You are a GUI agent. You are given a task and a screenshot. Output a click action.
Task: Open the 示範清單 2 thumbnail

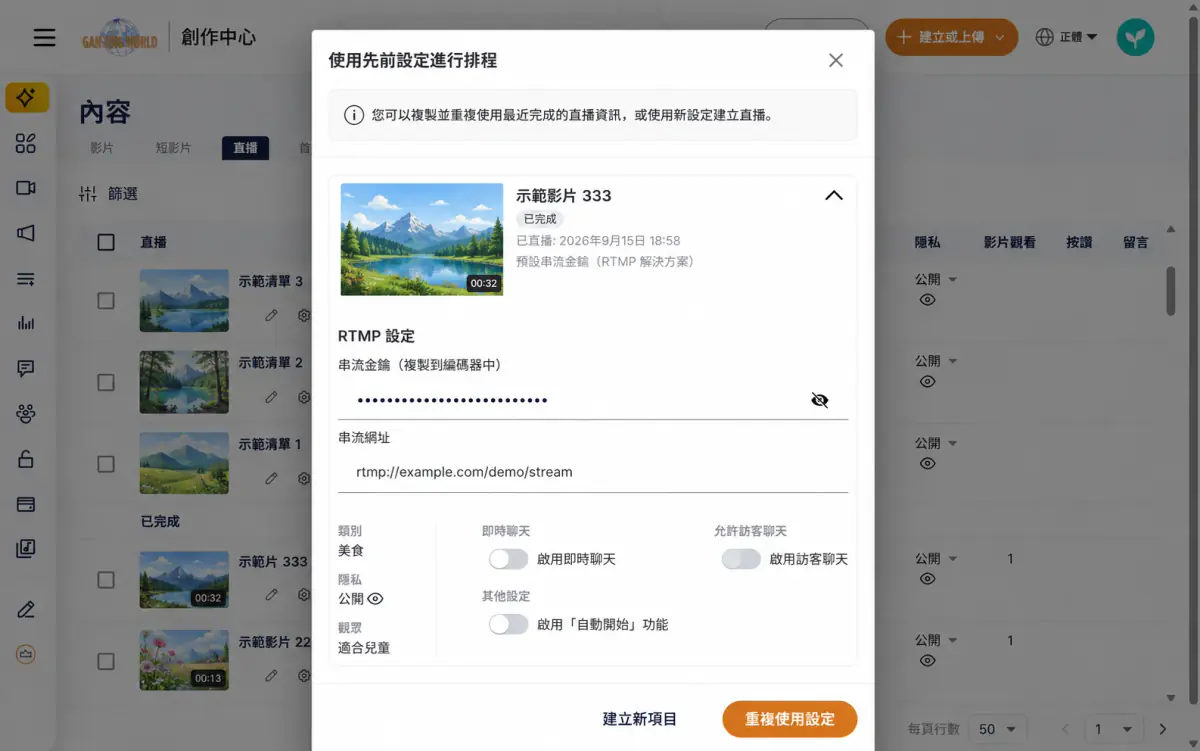click(184, 382)
